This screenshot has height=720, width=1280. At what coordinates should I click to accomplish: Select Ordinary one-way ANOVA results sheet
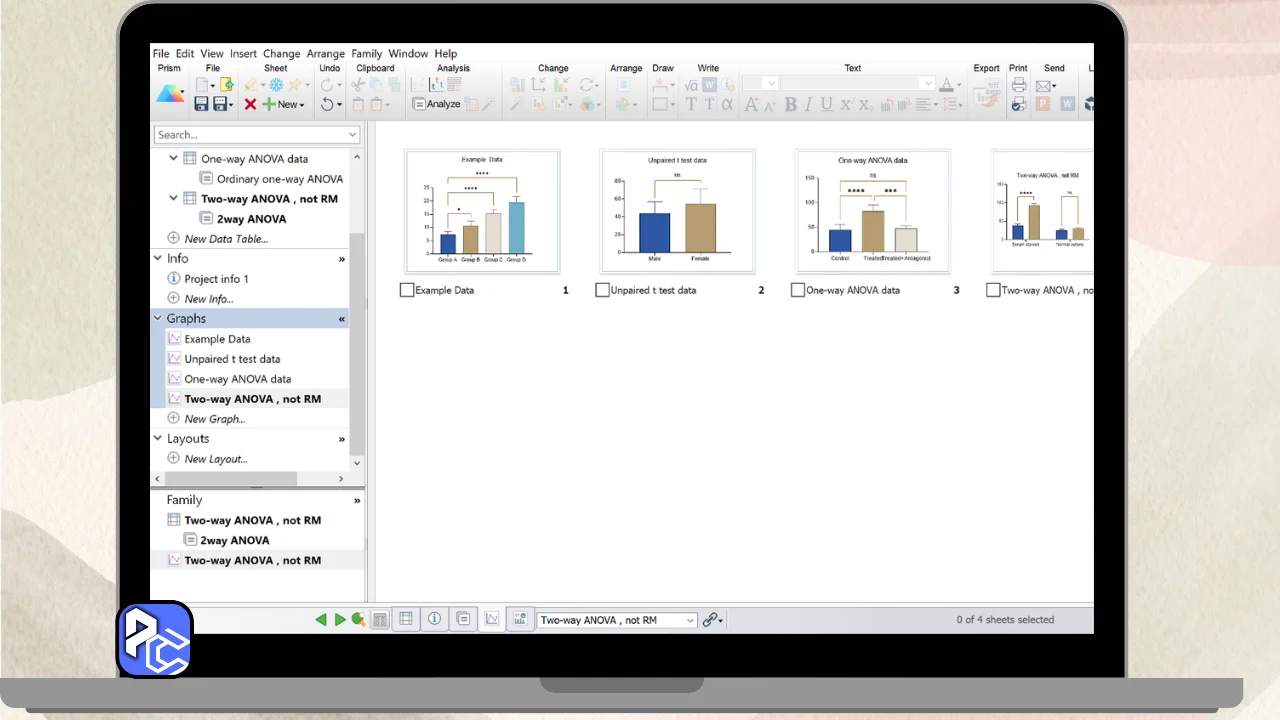pos(280,179)
